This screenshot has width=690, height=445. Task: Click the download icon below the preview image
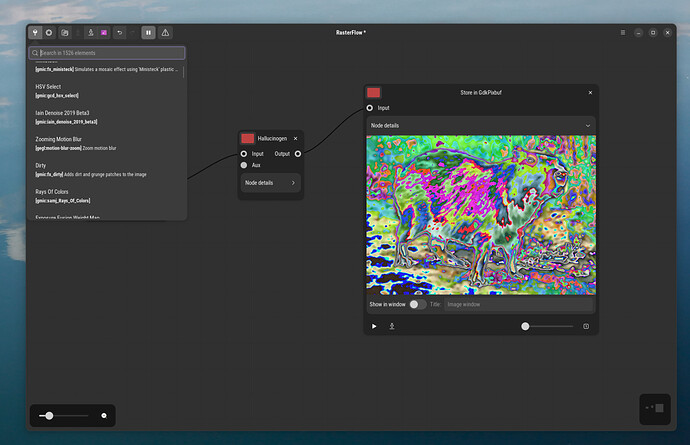[391, 326]
